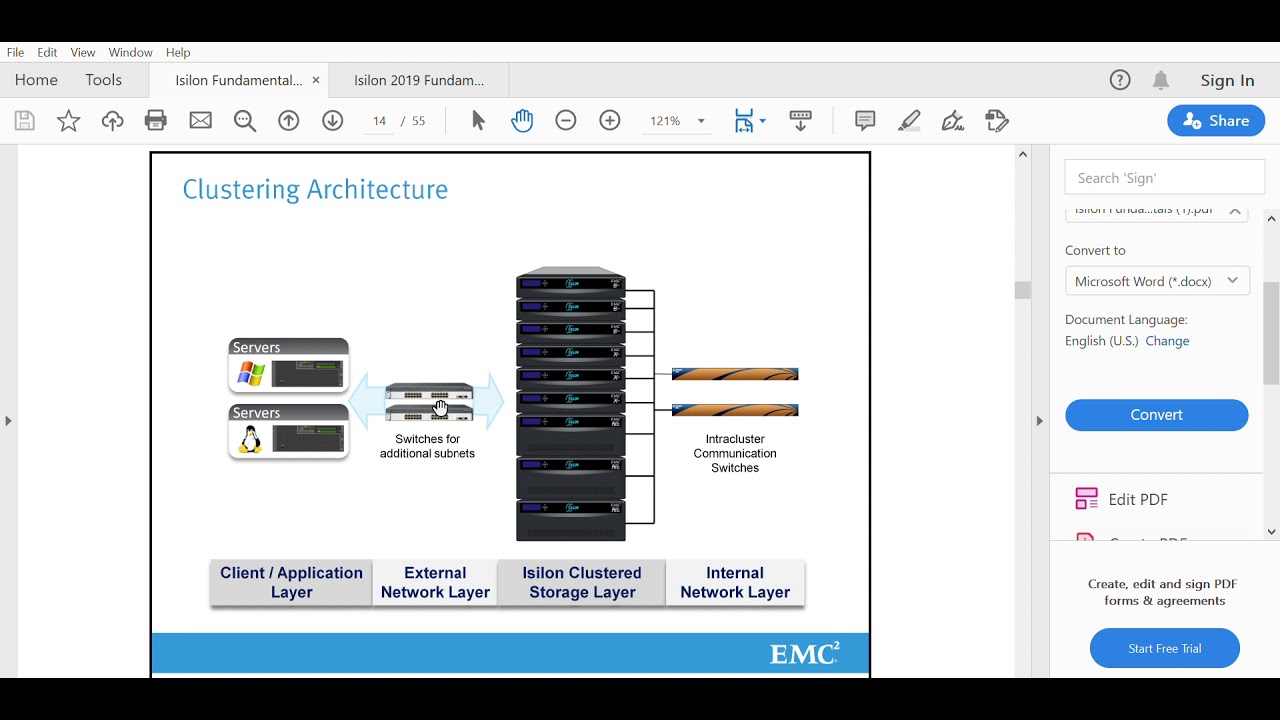Select the highlighter pen tool
This screenshot has width=1280, height=720.
click(x=909, y=121)
